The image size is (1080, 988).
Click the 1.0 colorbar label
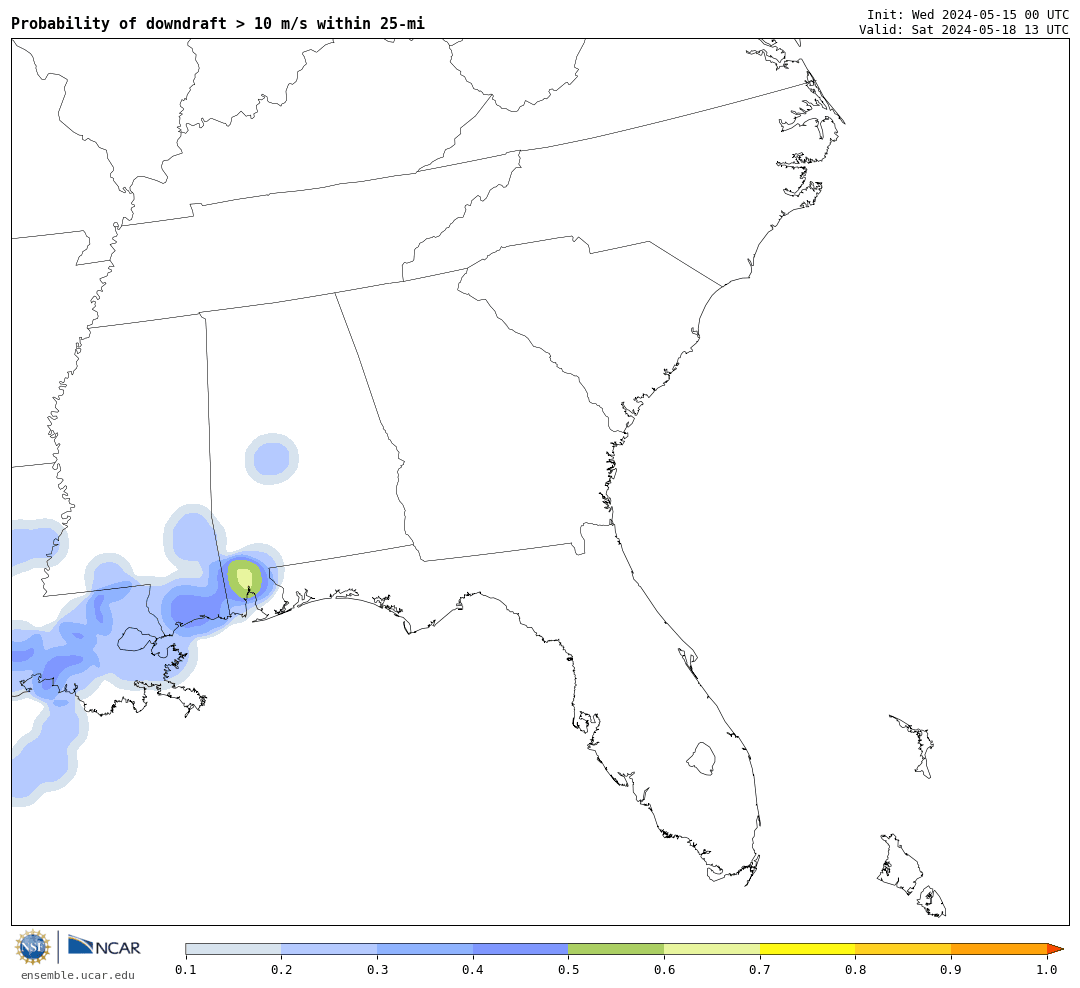pyautogui.click(x=1047, y=970)
